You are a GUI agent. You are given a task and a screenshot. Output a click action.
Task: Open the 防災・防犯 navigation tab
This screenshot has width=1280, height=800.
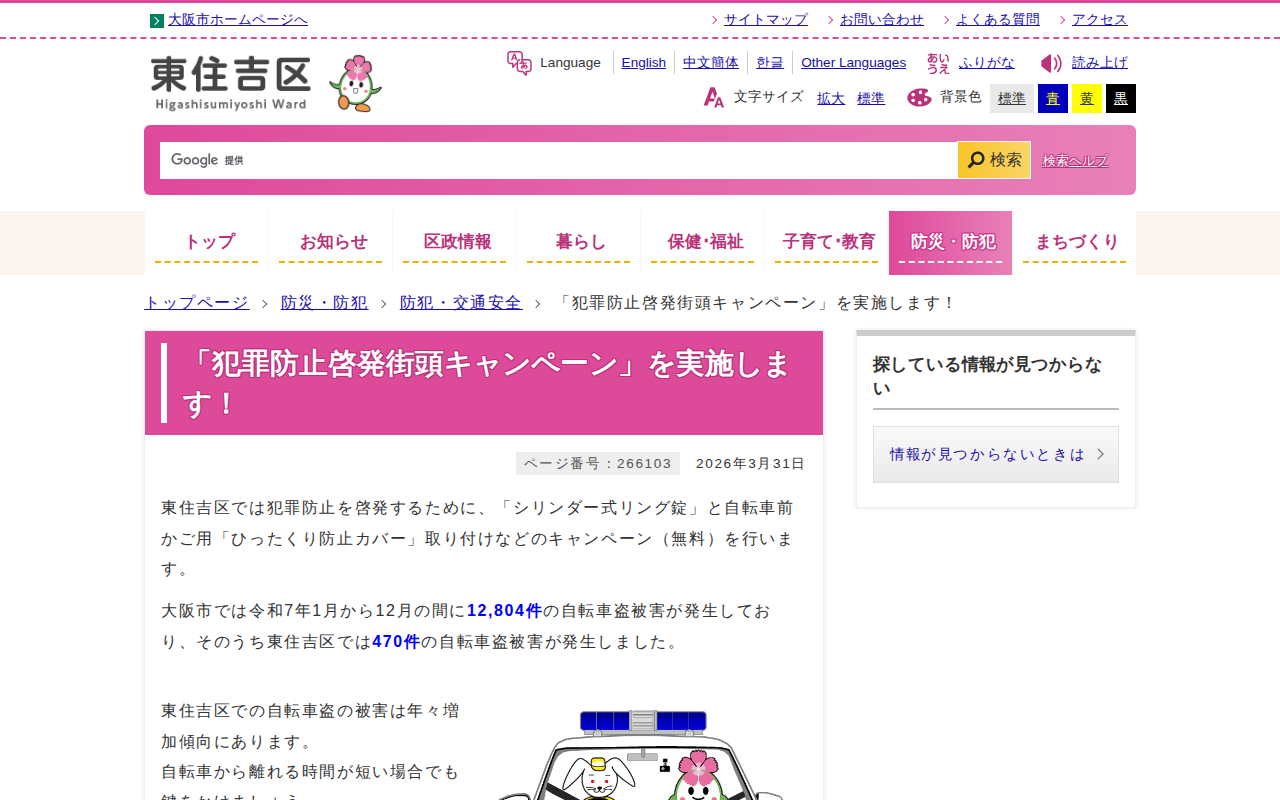tap(950, 243)
